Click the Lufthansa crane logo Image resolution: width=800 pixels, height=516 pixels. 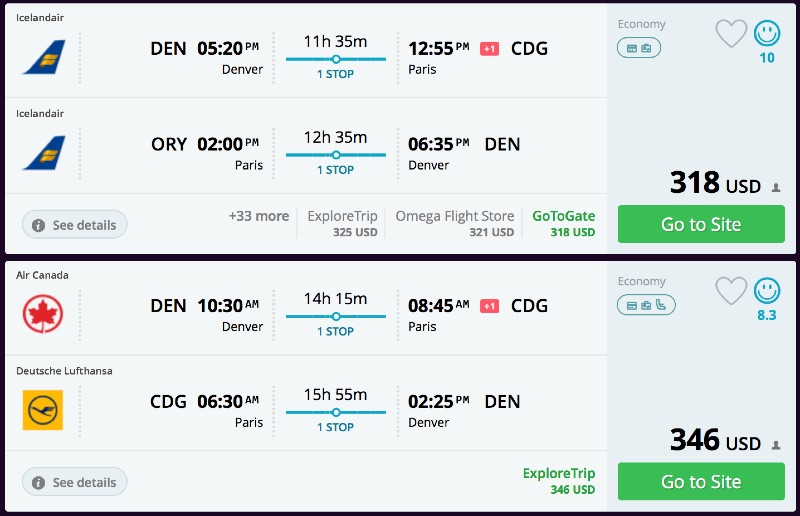click(43, 410)
